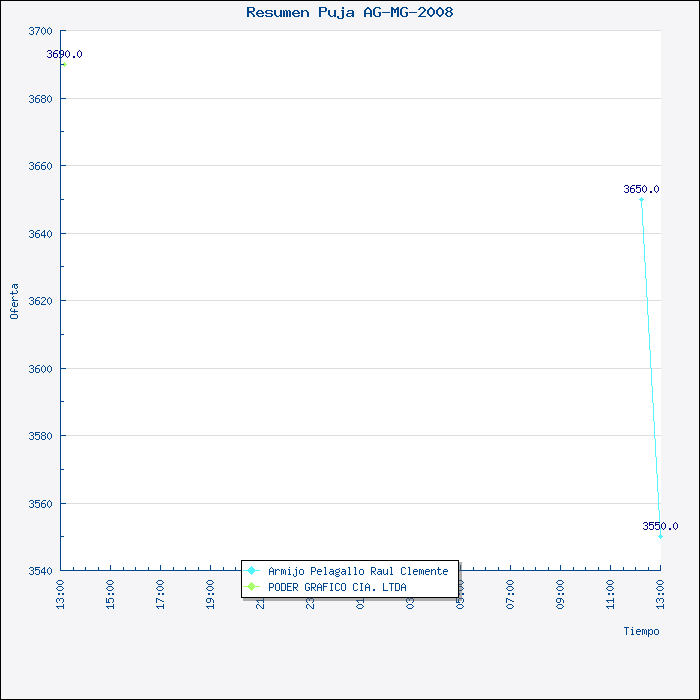Click the 'PODER GRAFICO CIA. LTDA' legend text
This screenshot has height=700, width=700.
coord(337,587)
